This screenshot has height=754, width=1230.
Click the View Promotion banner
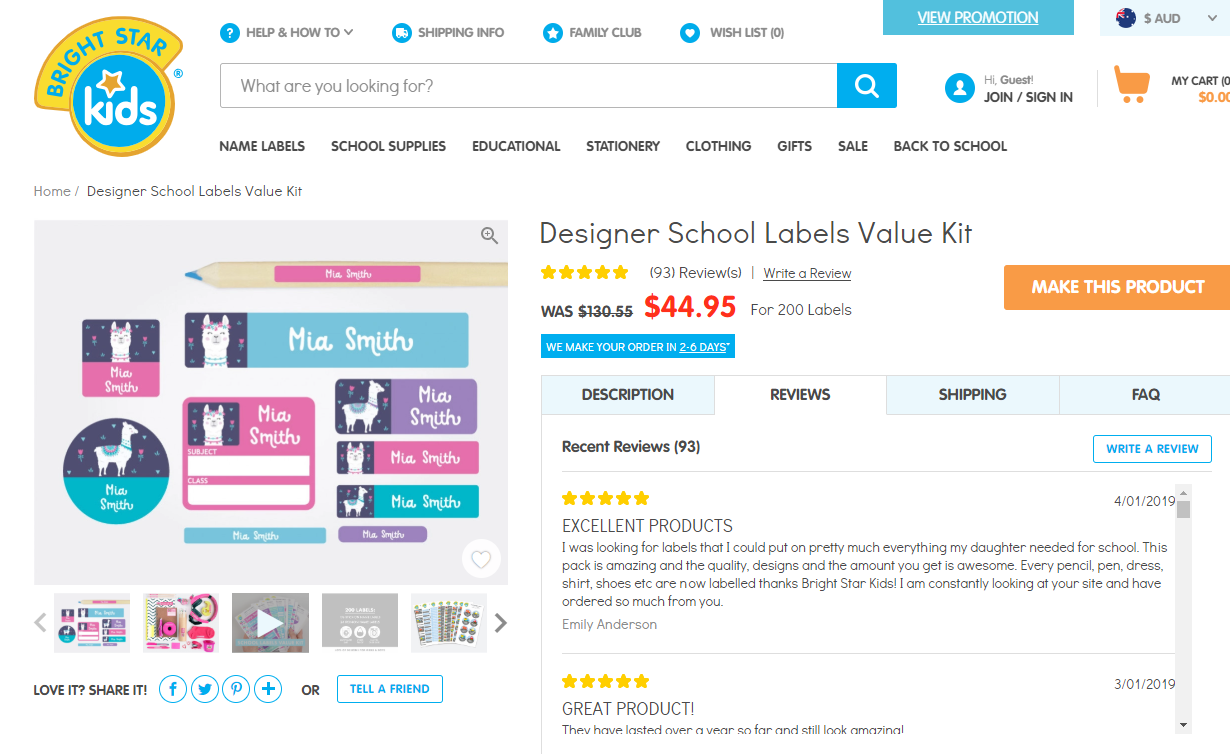[978, 17]
